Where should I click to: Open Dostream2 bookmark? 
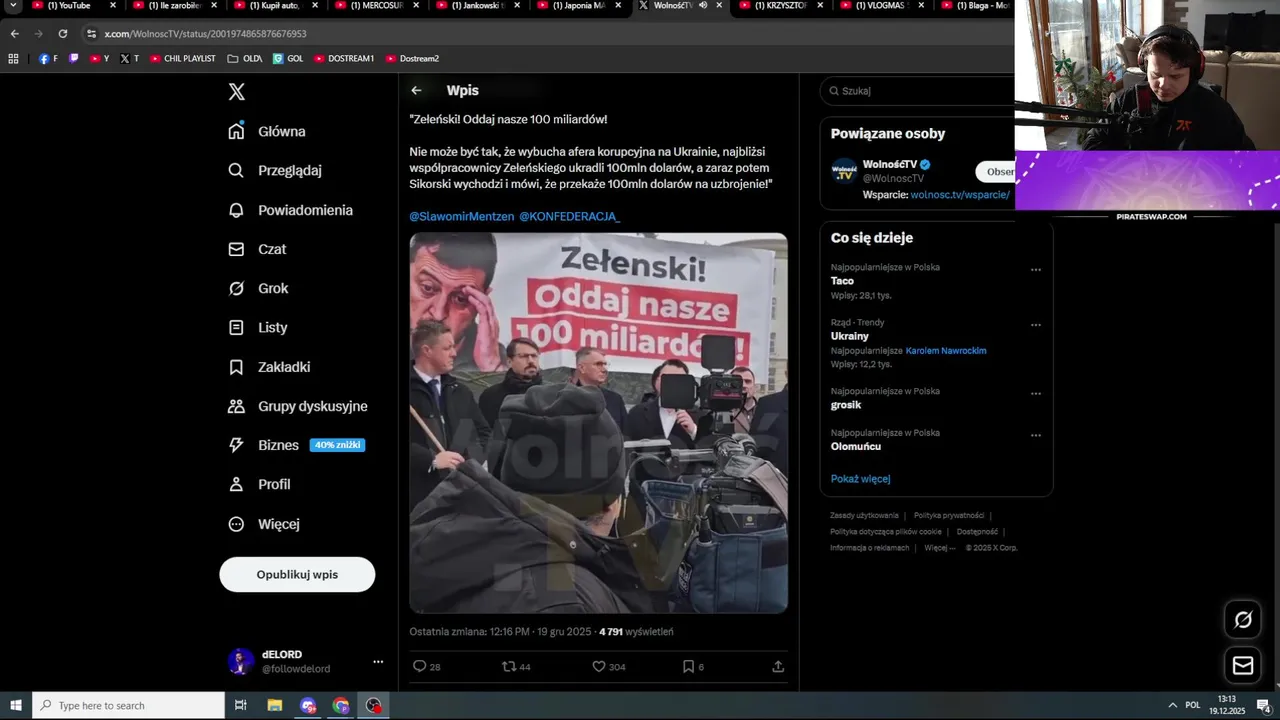pyautogui.click(x=412, y=59)
